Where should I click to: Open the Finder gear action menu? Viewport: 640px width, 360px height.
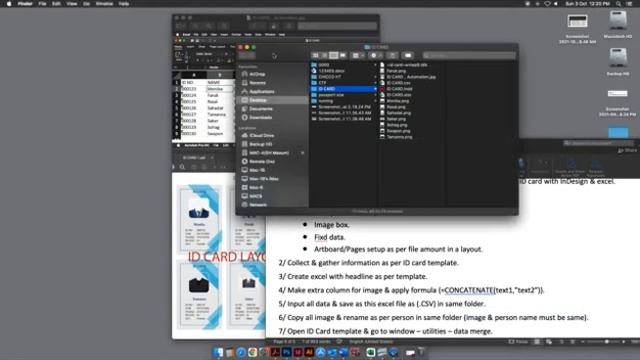(375, 56)
